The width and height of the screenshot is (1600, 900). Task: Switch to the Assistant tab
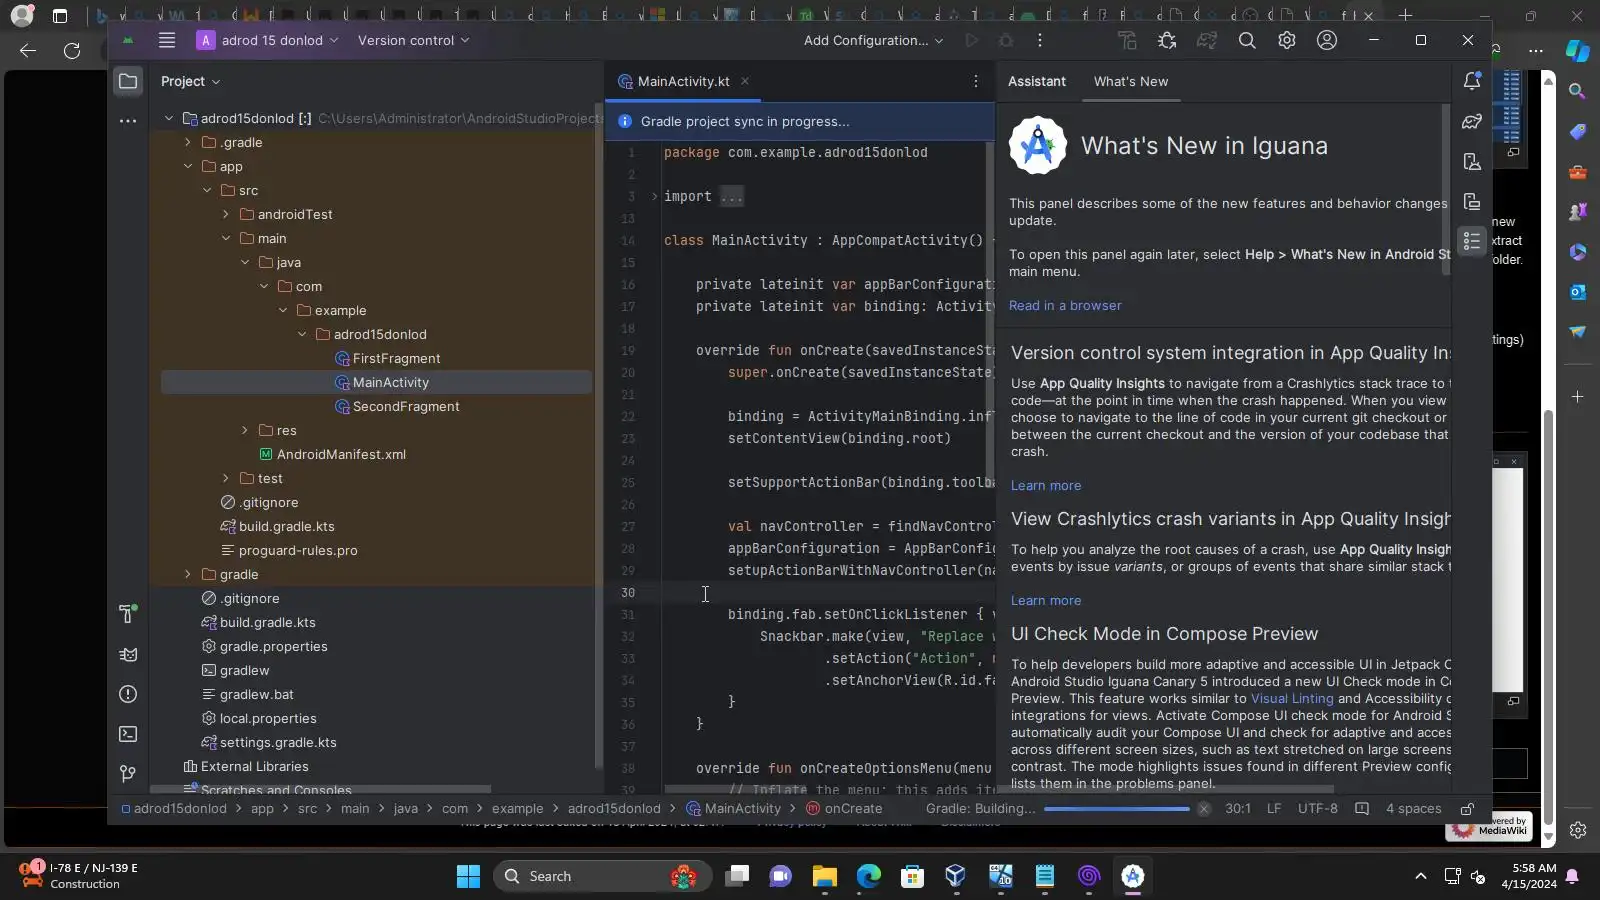(x=1036, y=81)
